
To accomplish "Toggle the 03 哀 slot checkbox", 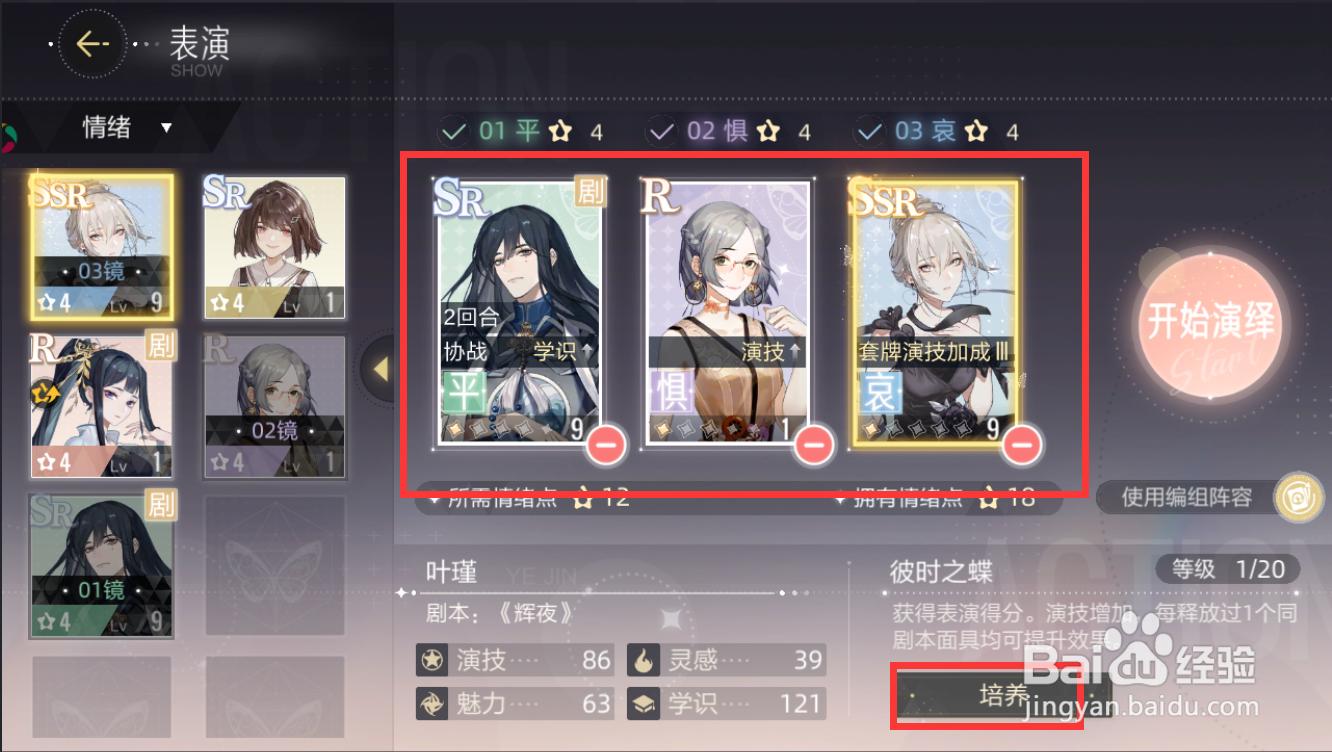I will click(869, 131).
